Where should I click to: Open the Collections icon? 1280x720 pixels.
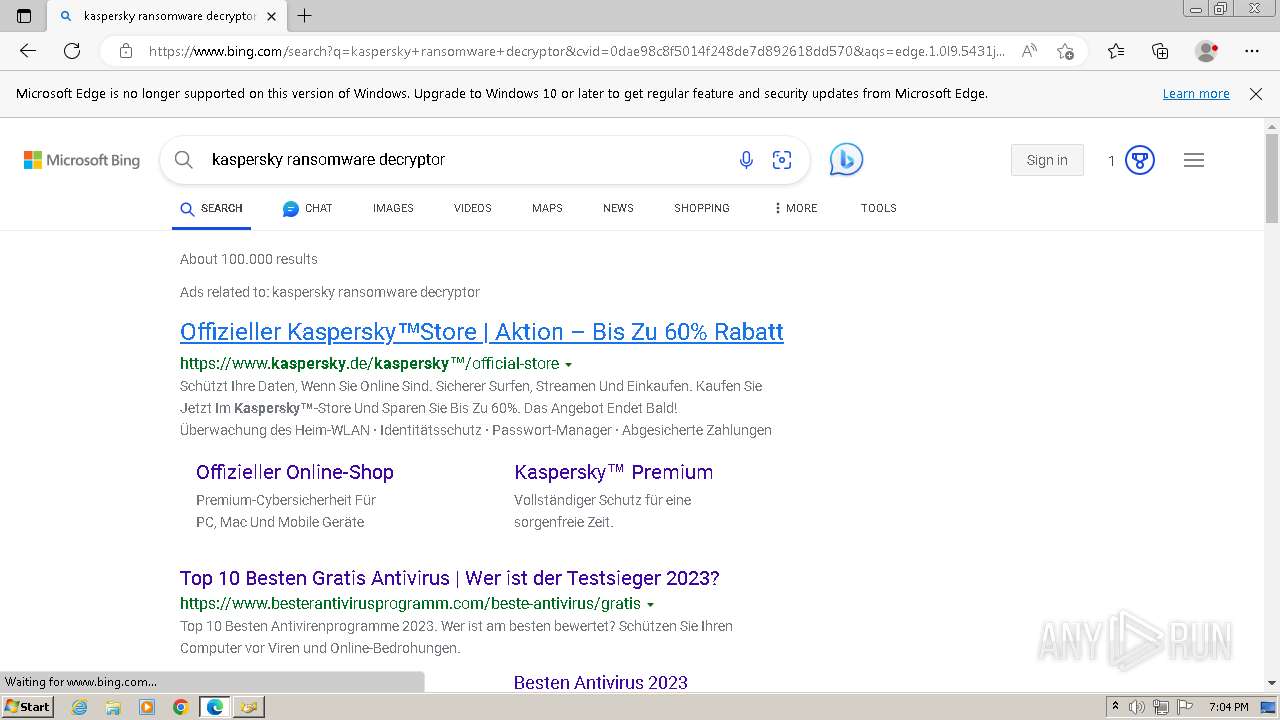point(1160,51)
